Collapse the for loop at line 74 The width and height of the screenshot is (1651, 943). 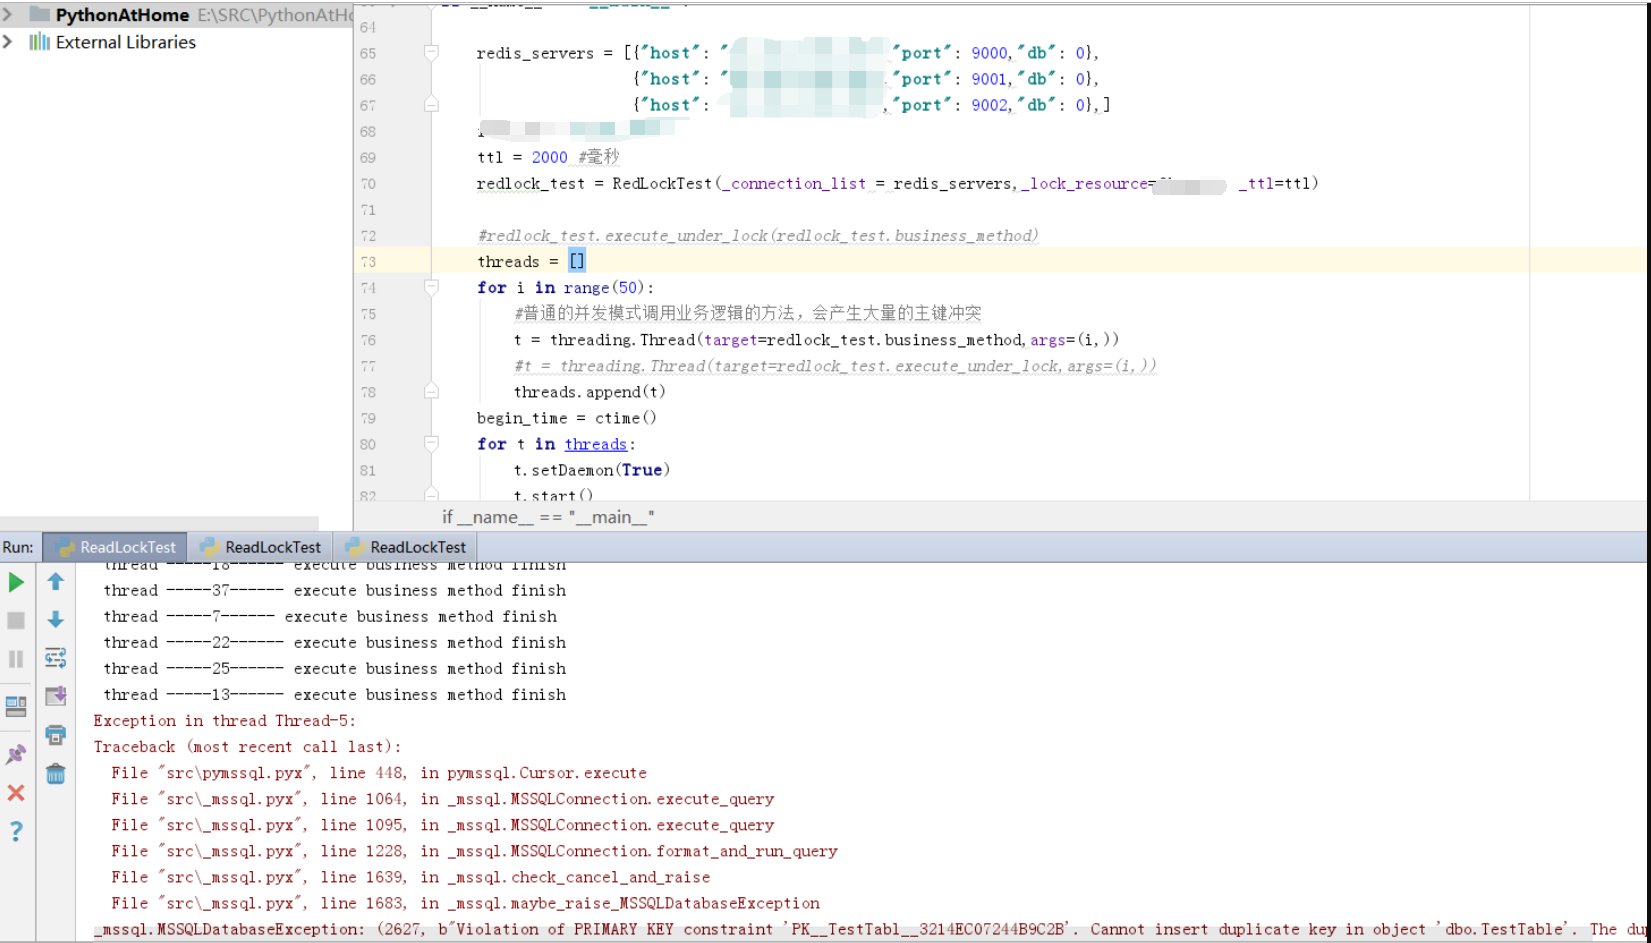pyautogui.click(x=432, y=287)
